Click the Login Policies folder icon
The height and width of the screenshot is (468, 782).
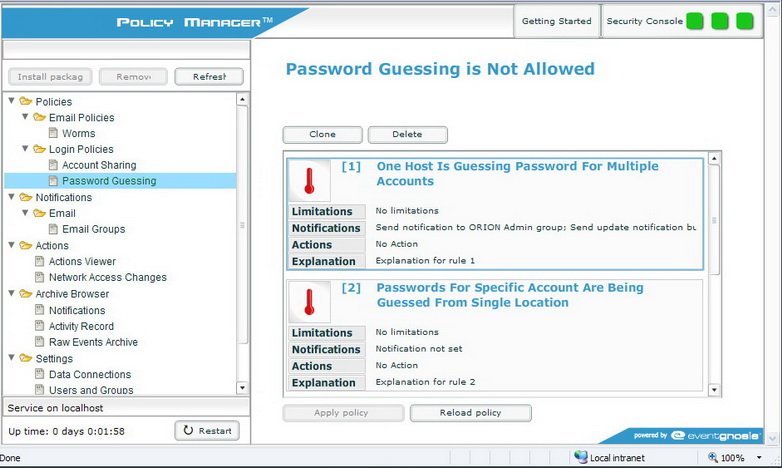pos(39,149)
